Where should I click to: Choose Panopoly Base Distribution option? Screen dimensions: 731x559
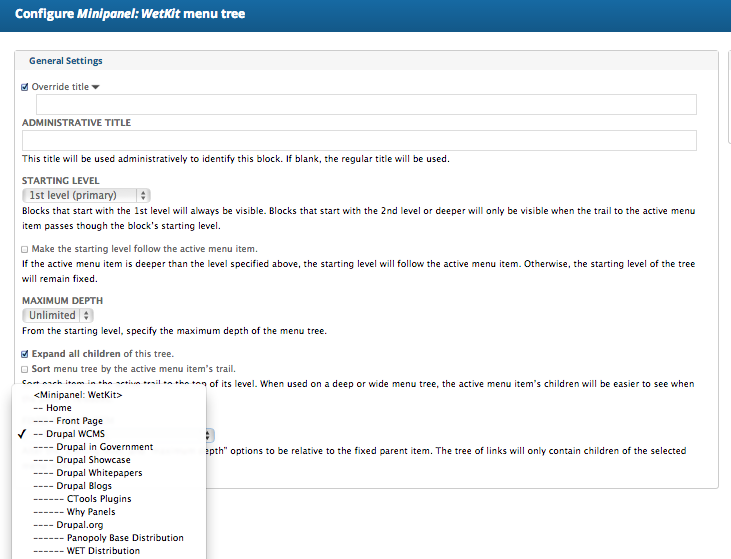pos(109,538)
